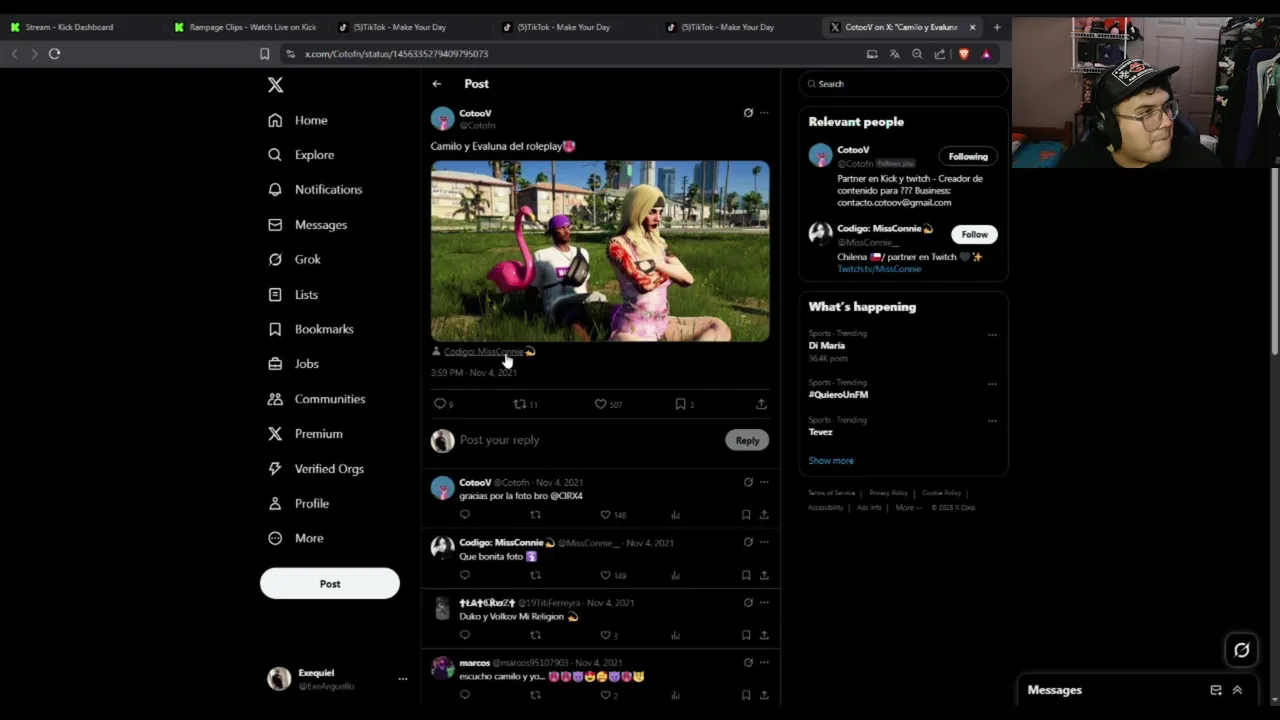Open three-dot menu on Duko y Volkov reply
Image resolution: width=1280 pixels, height=720 pixels.
(x=764, y=602)
